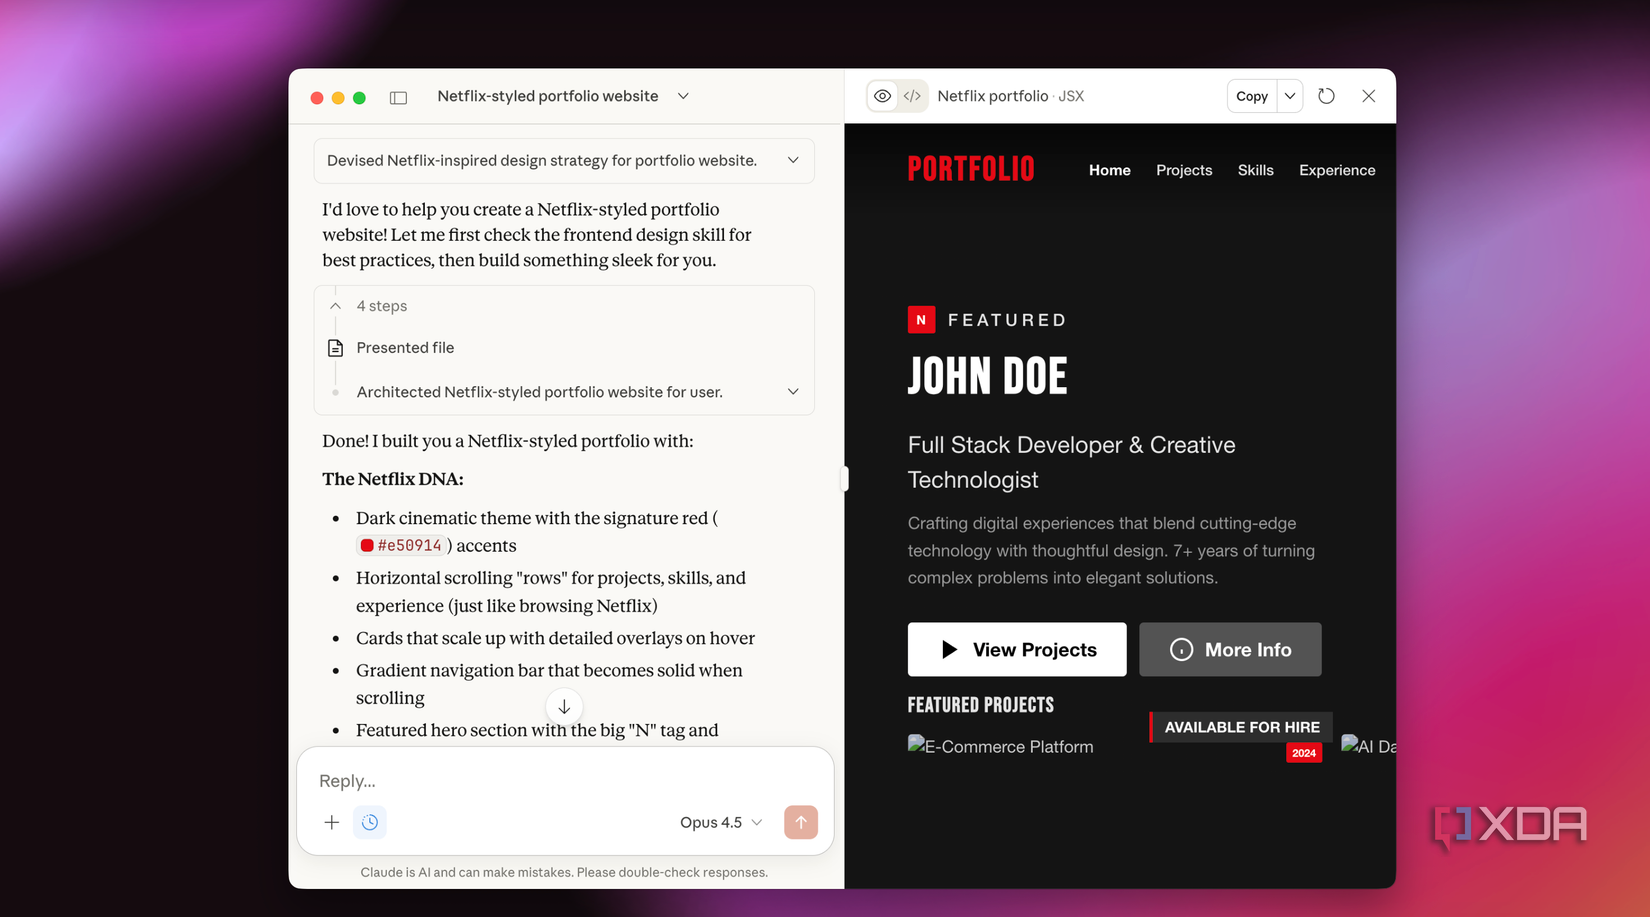The height and width of the screenshot is (917, 1650).
Task: Toggle the extended thinking clock icon
Action: (x=370, y=822)
